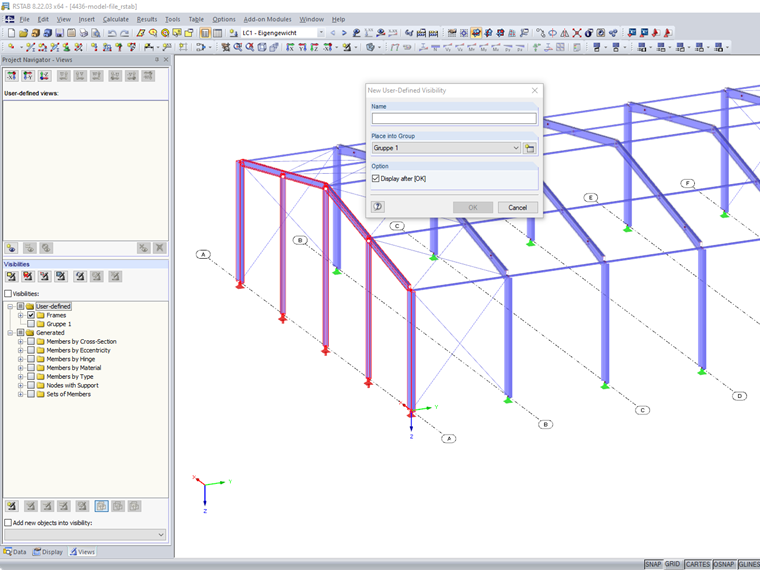Image resolution: width=760 pixels, height=570 pixels.
Task: Pin the Project Navigator panel
Action: [x=157, y=60]
